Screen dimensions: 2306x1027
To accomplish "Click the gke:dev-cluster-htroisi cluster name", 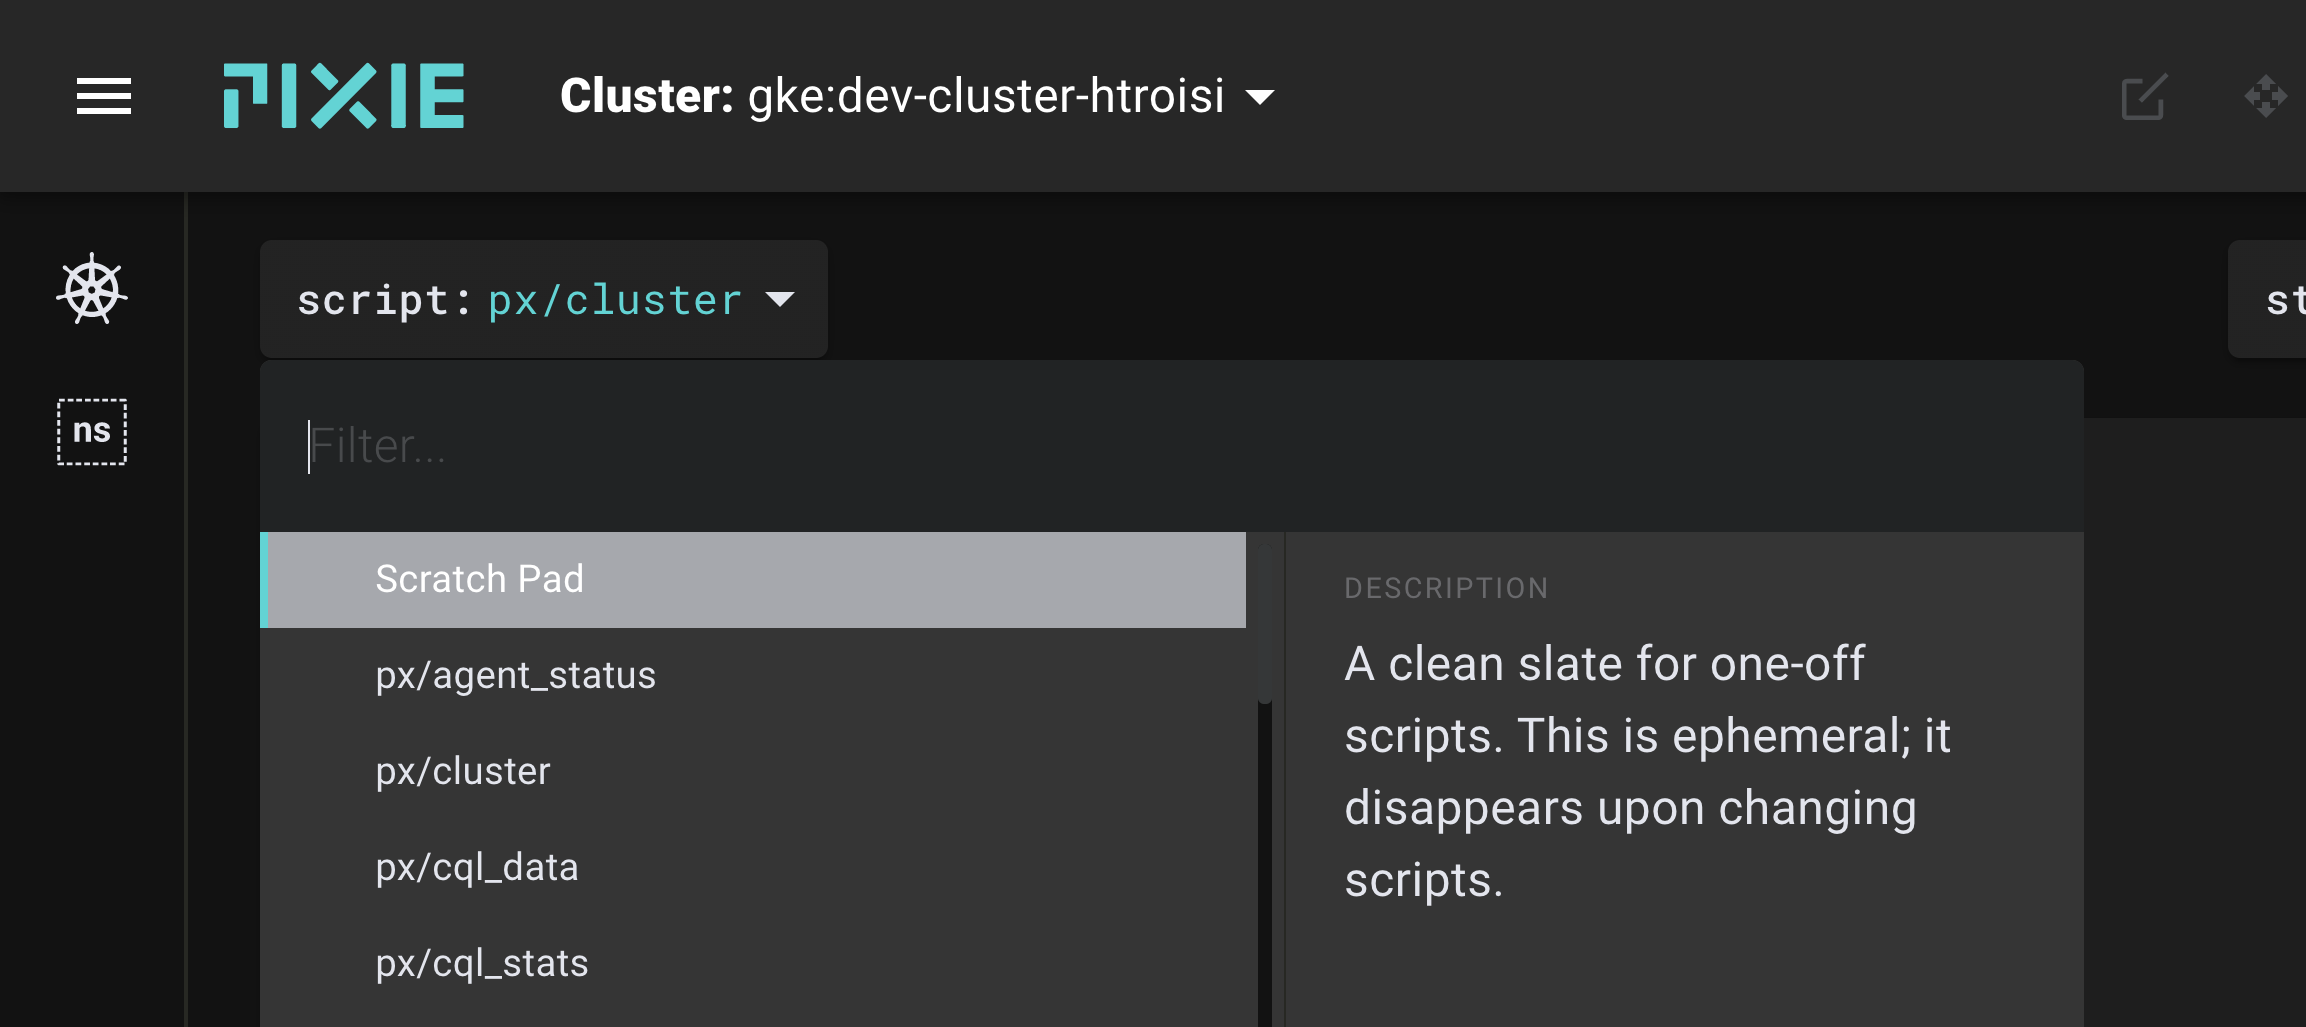I will [986, 97].
